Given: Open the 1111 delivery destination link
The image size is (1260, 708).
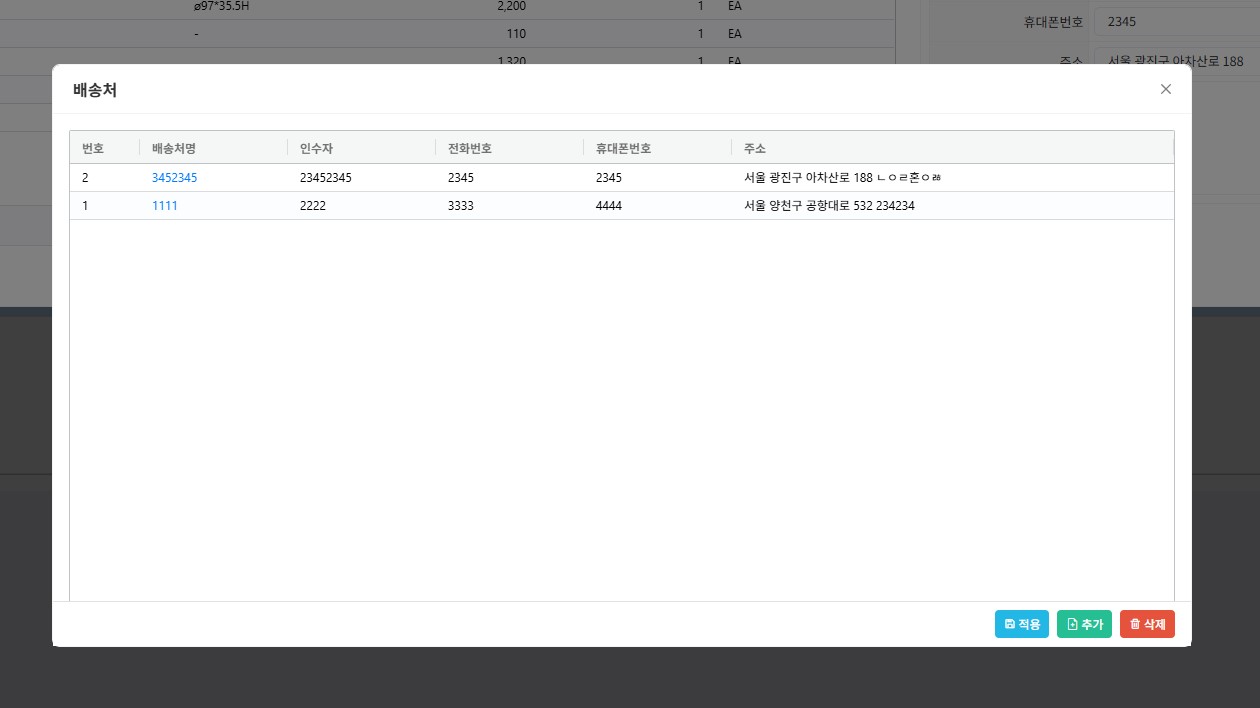Looking at the screenshot, I should tap(165, 206).
